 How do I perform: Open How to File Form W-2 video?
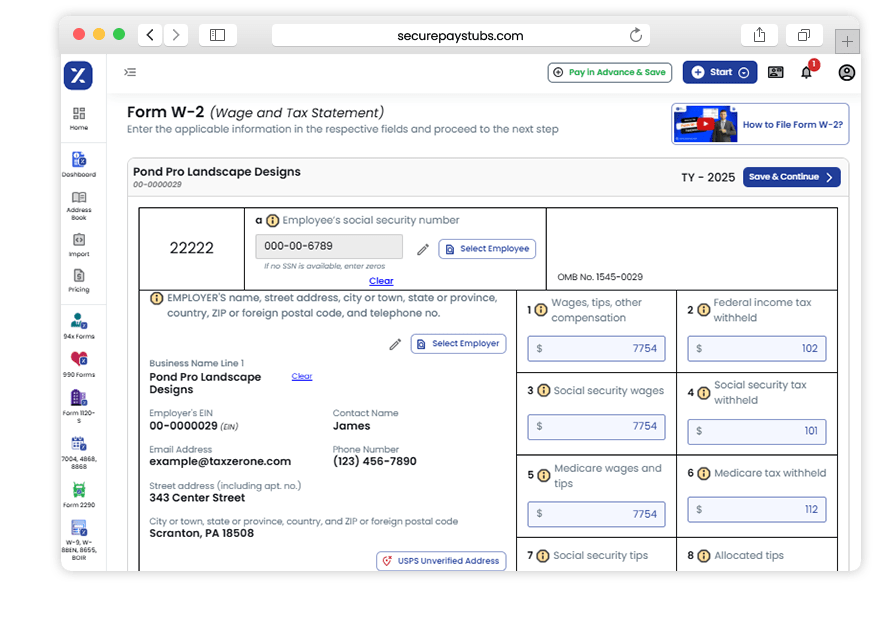pos(760,124)
